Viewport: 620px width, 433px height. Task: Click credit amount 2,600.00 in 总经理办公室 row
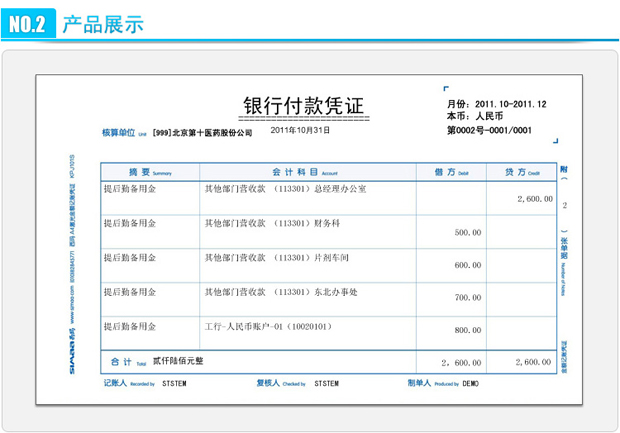[535, 199]
